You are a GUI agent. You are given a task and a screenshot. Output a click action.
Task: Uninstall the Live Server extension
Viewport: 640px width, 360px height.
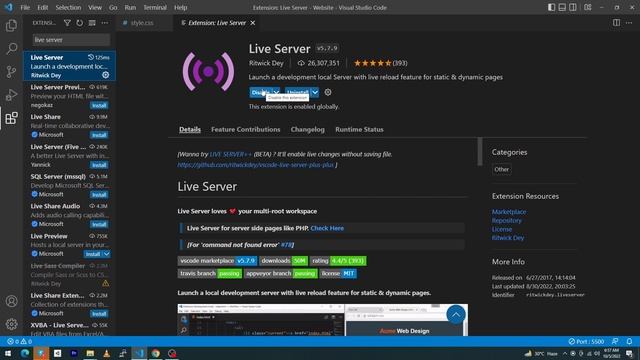298,92
